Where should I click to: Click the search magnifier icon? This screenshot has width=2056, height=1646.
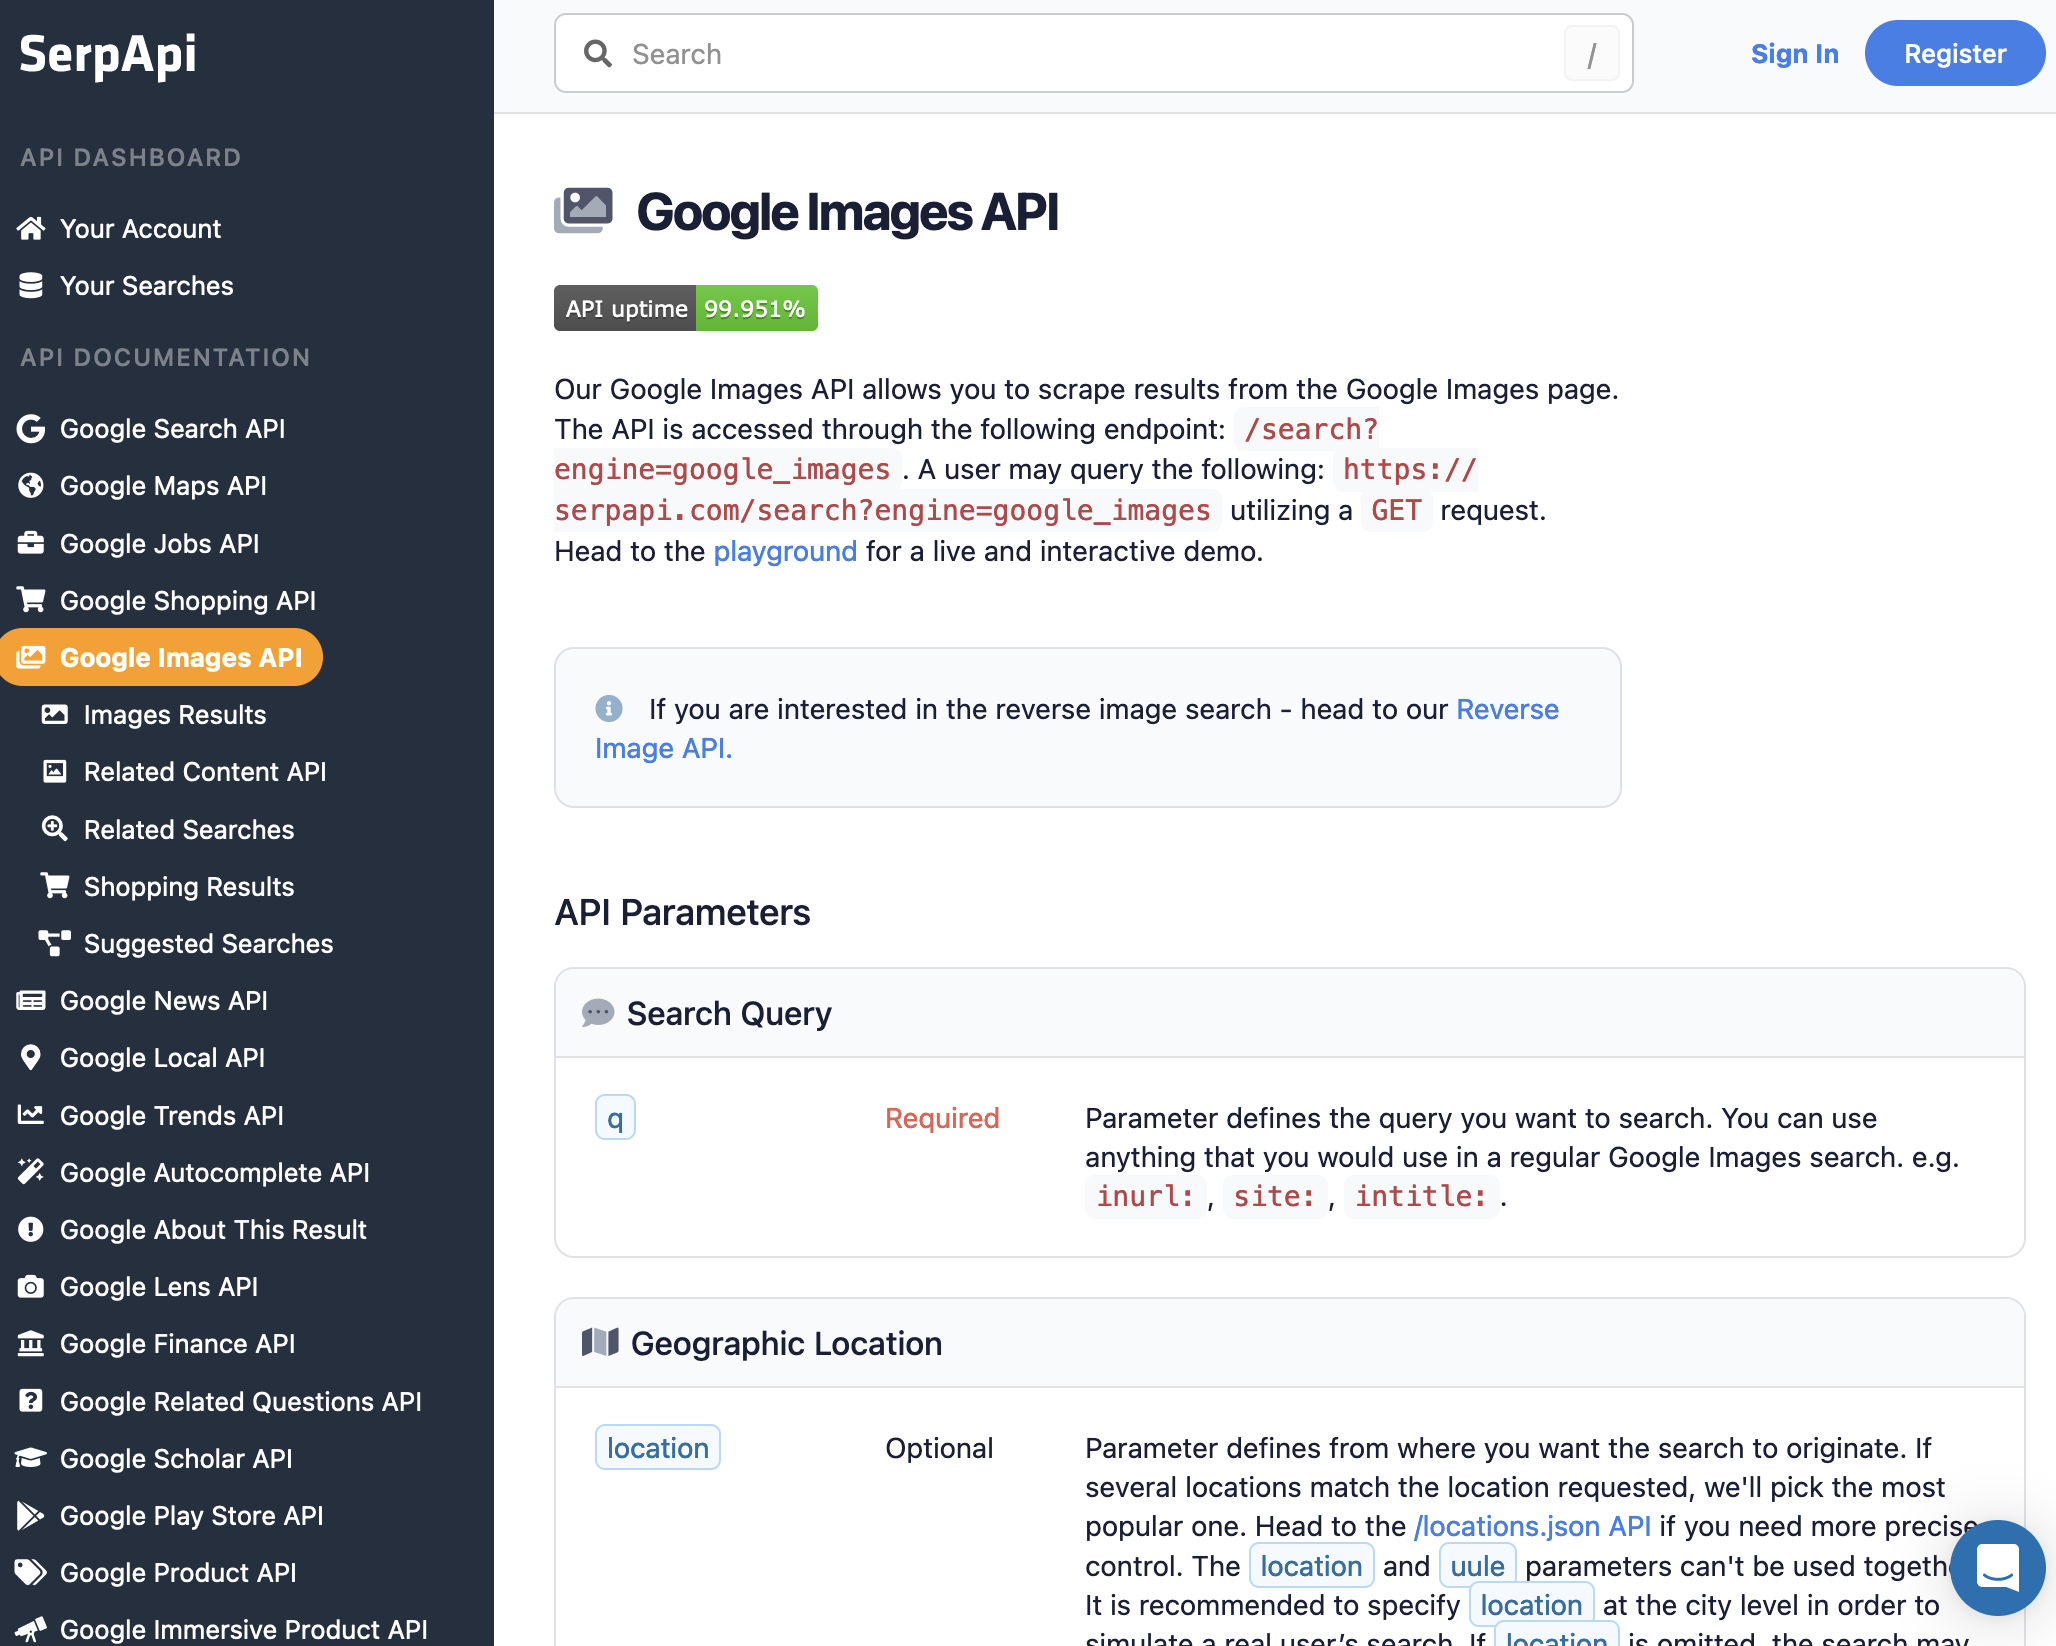(598, 54)
